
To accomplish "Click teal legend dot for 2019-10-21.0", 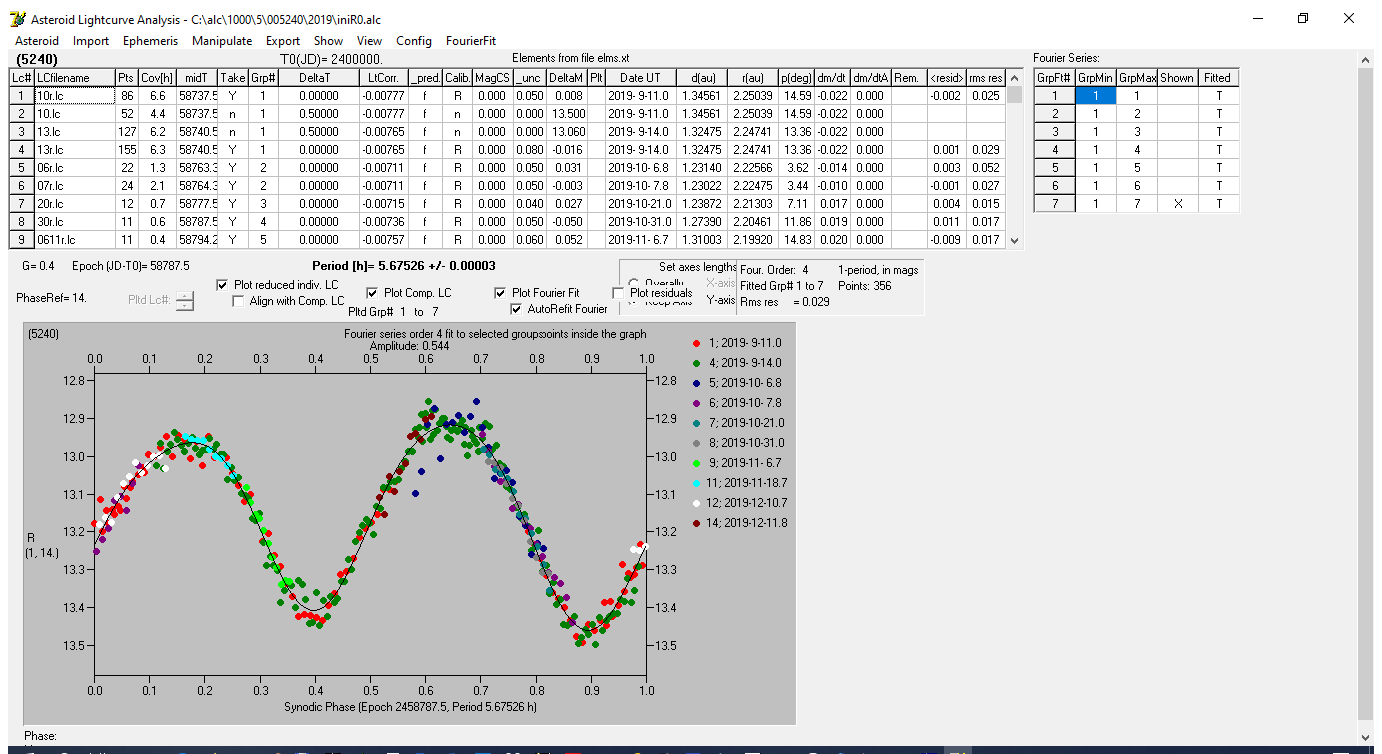I will click(696, 422).
